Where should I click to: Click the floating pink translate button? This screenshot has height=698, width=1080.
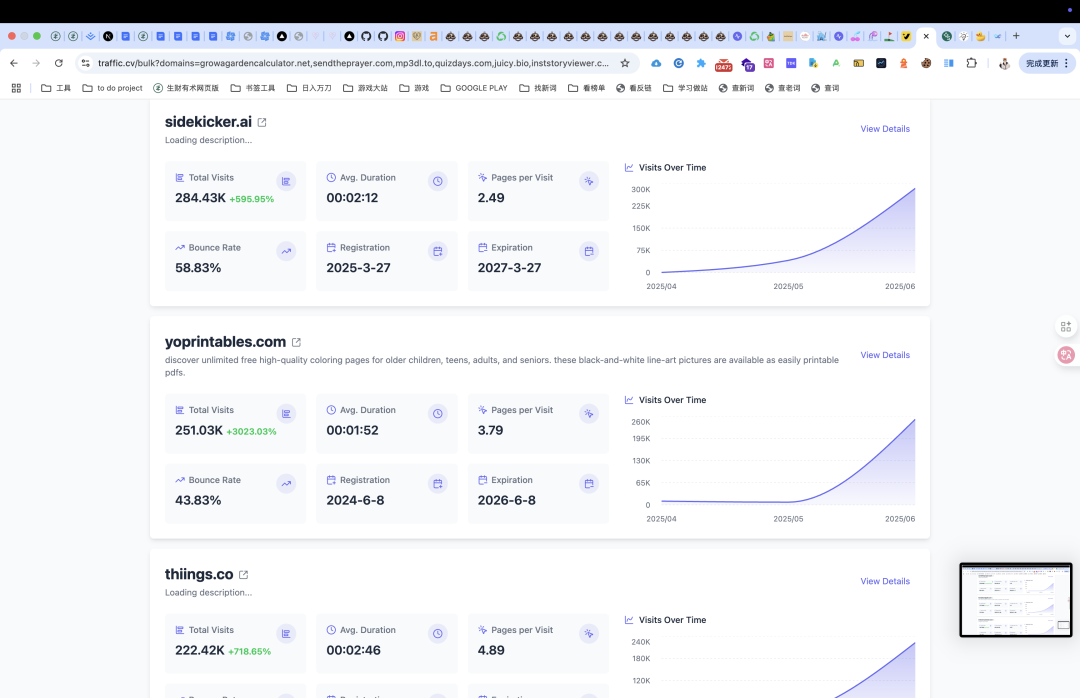click(1066, 355)
